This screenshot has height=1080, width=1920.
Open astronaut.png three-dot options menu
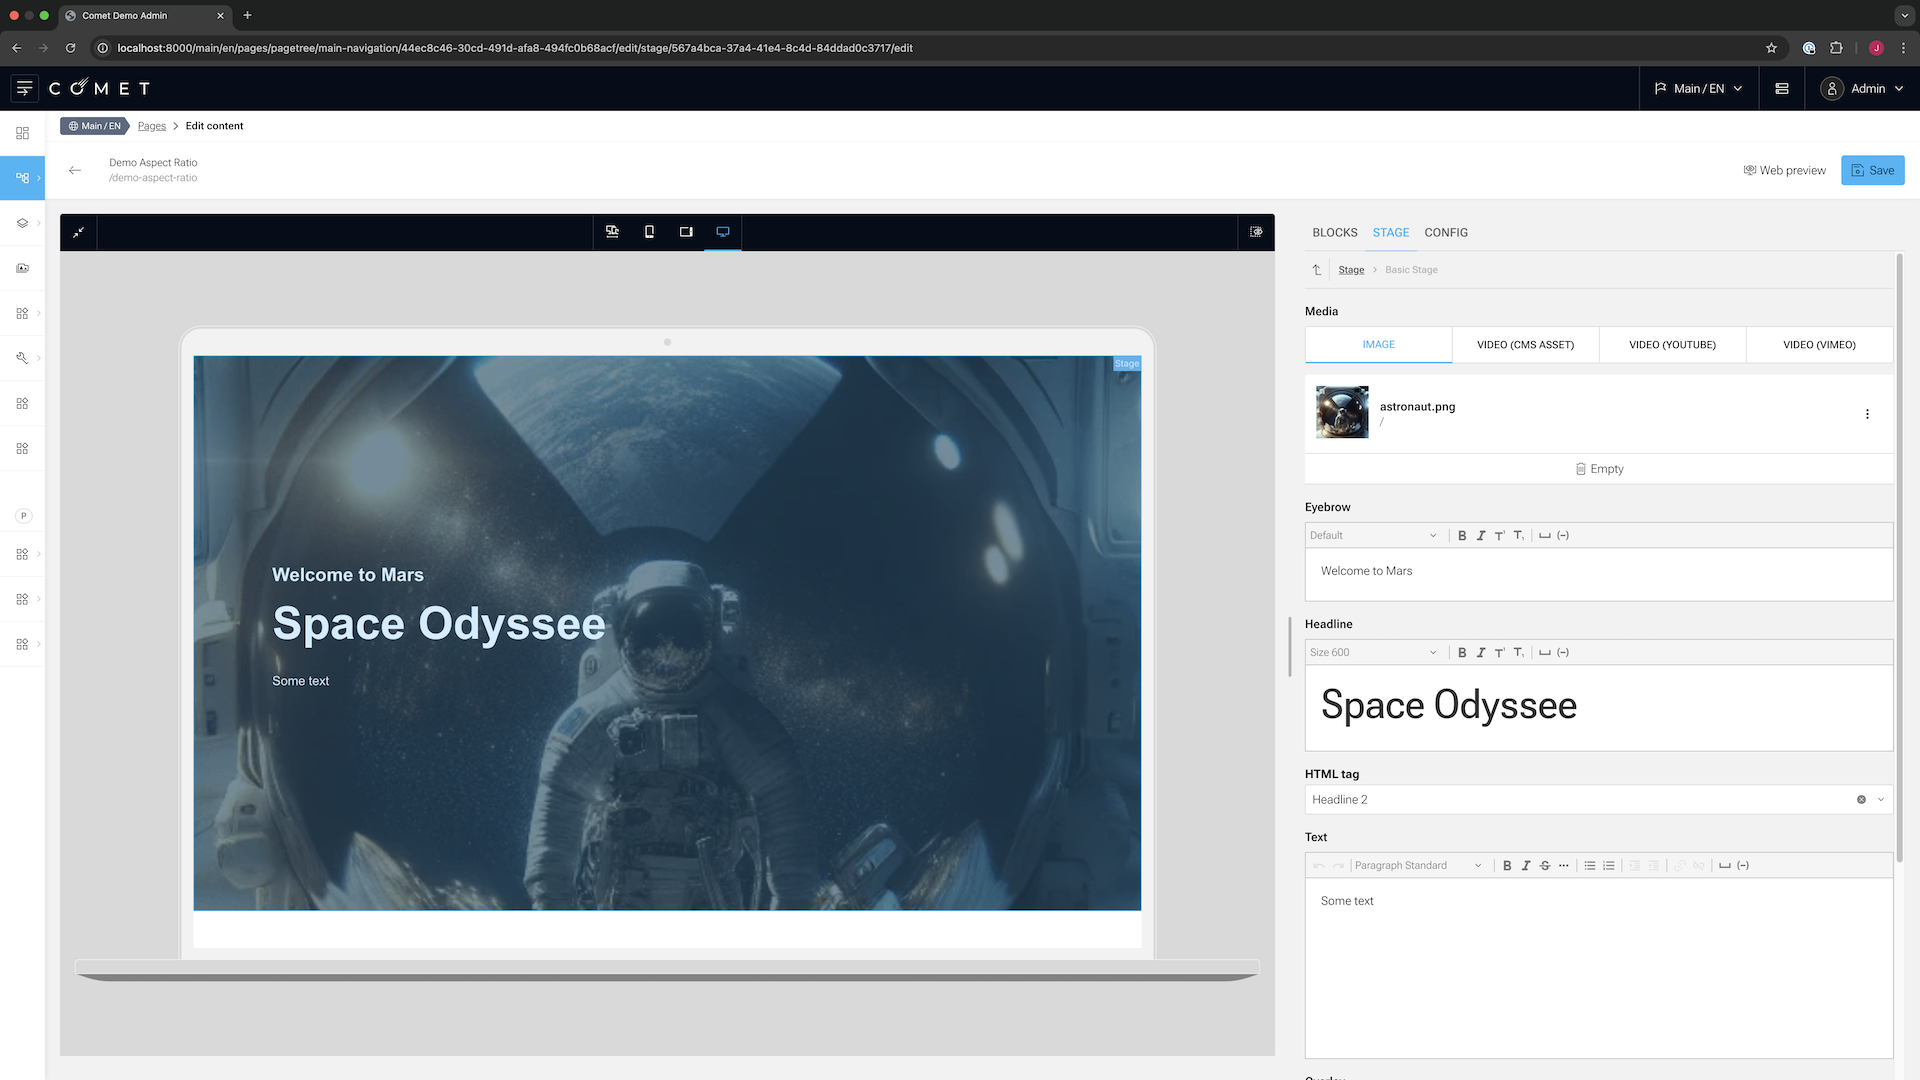pyautogui.click(x=1867, y=414)
